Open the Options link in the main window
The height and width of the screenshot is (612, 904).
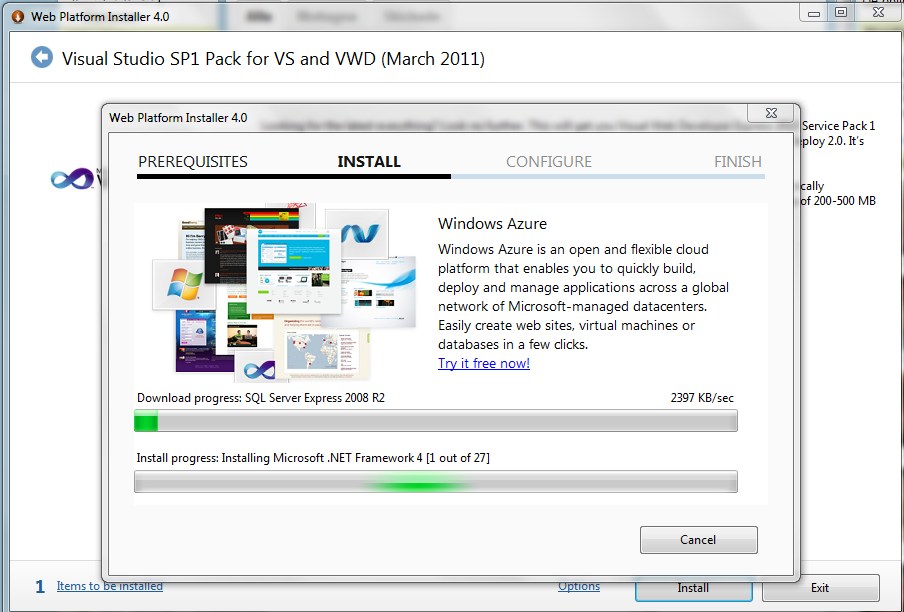(579, 586)
